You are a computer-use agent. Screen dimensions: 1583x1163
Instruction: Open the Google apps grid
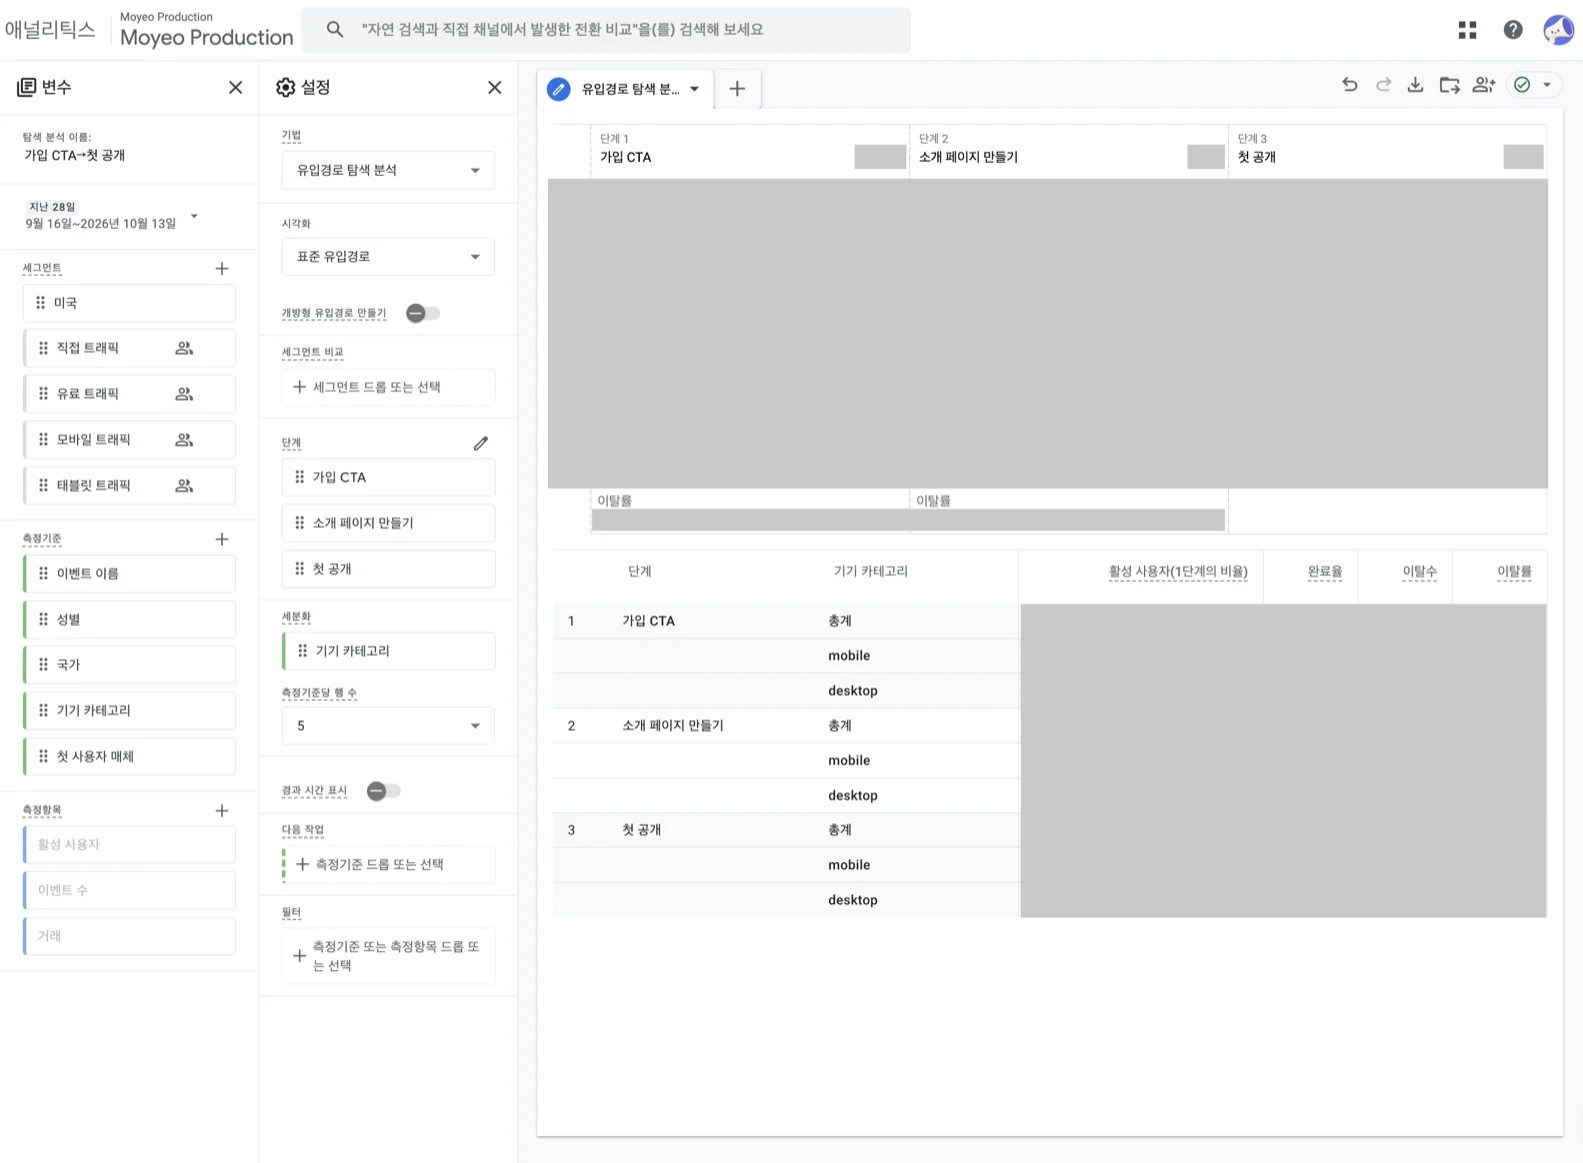1467,30
